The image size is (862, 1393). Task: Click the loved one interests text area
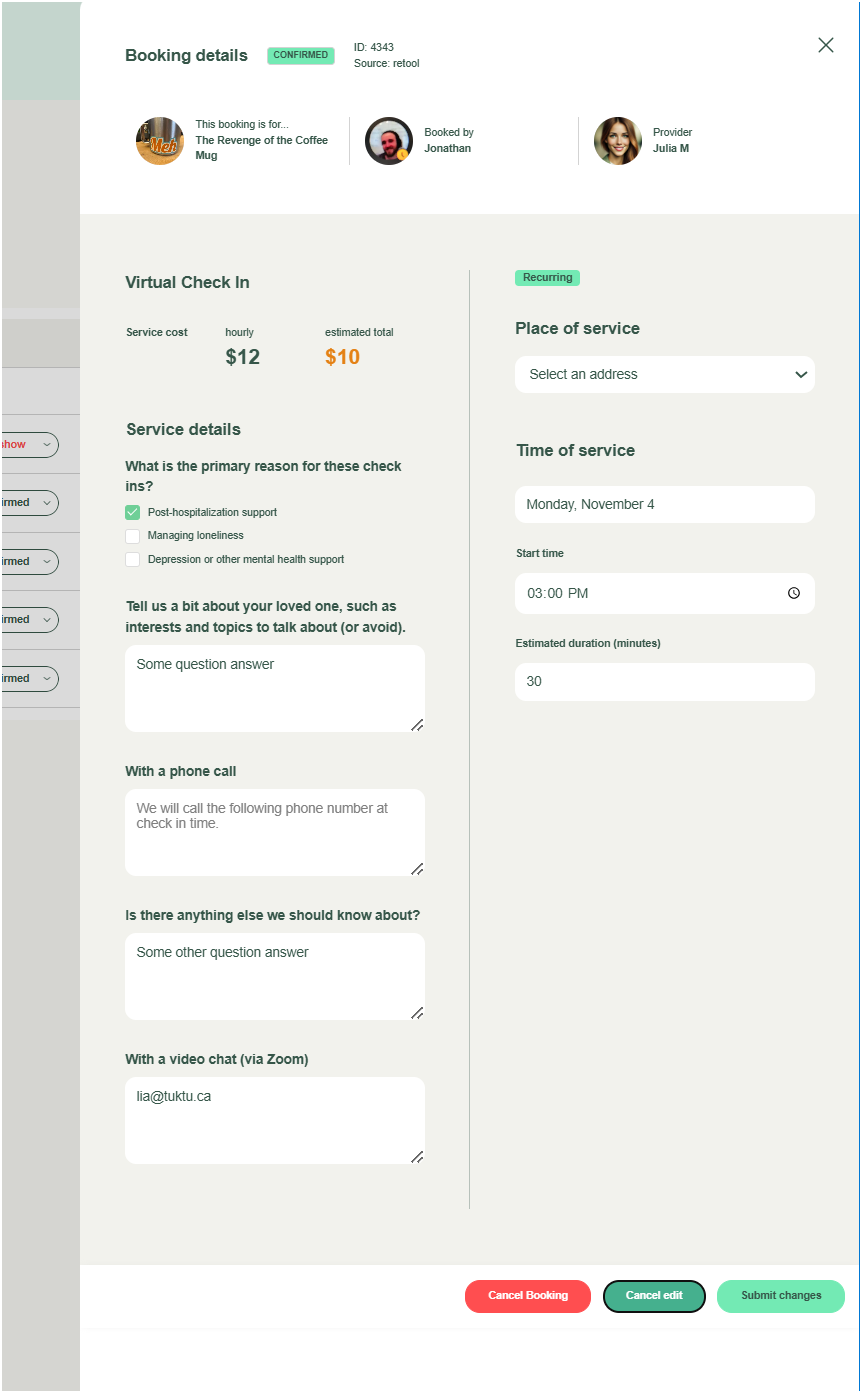point(274,688)
